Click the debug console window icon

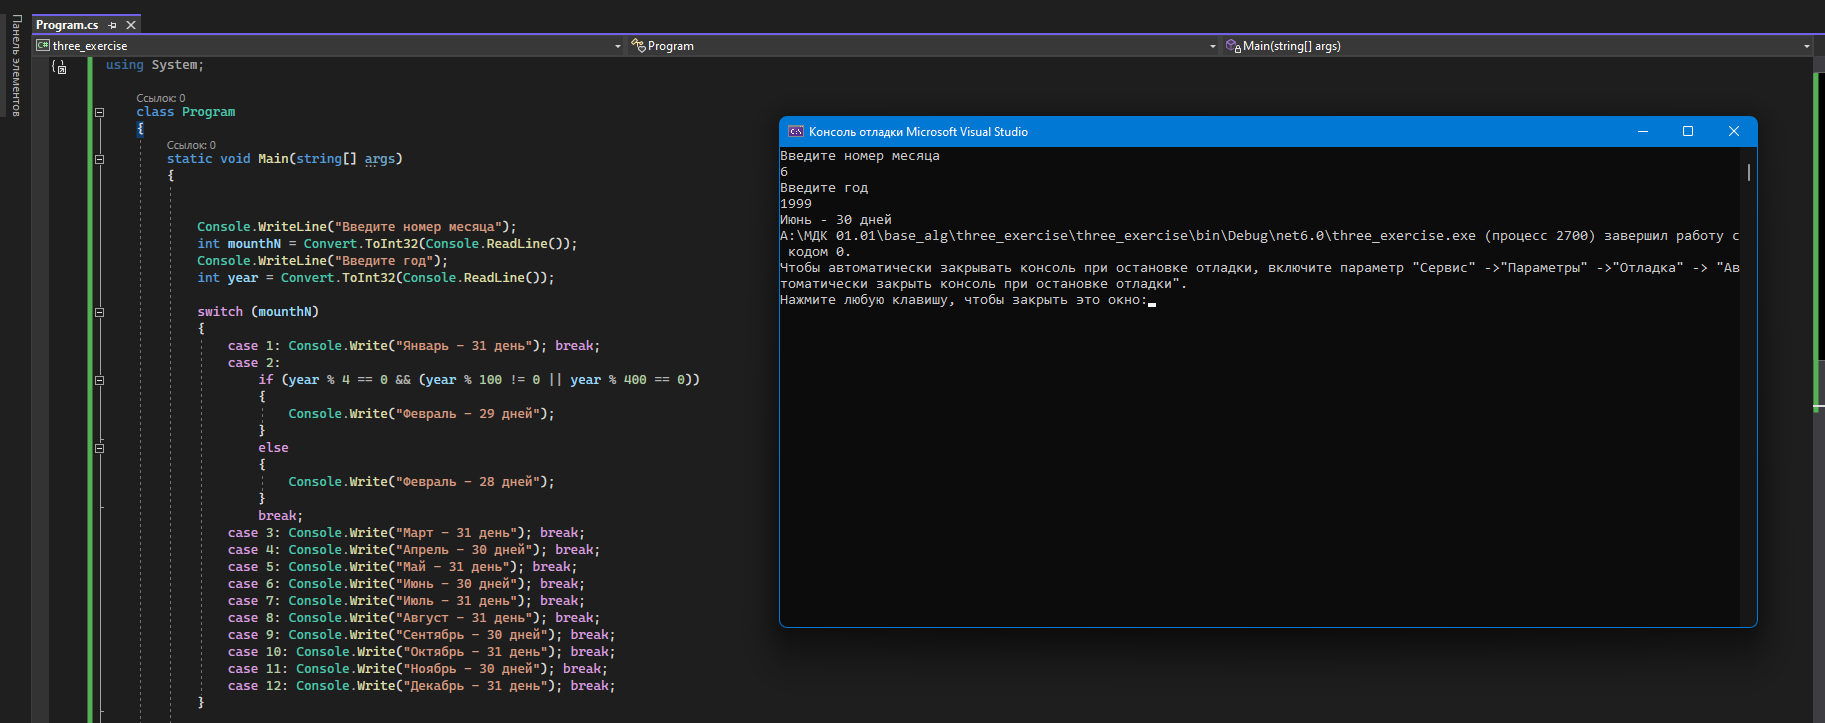pyautogui.click(x=796, y=132)
